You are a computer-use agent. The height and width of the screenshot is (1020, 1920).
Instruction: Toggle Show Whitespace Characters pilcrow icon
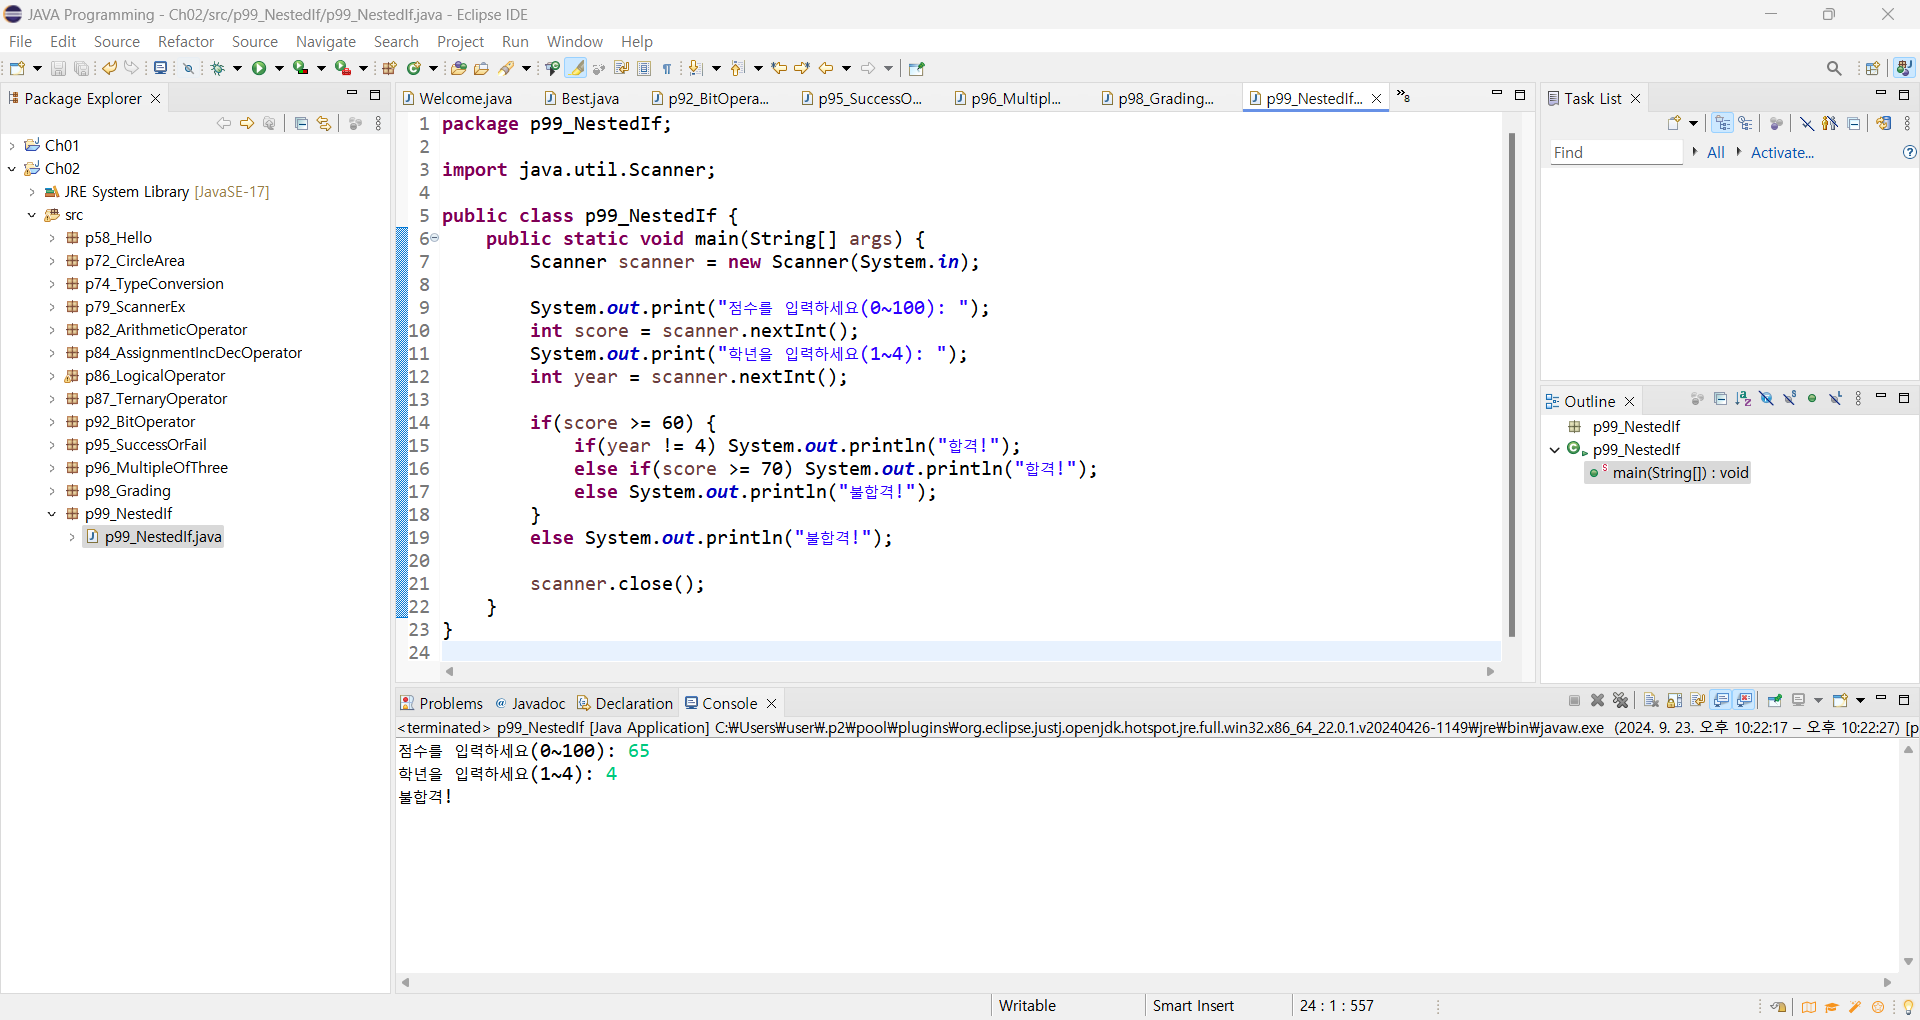667,68
